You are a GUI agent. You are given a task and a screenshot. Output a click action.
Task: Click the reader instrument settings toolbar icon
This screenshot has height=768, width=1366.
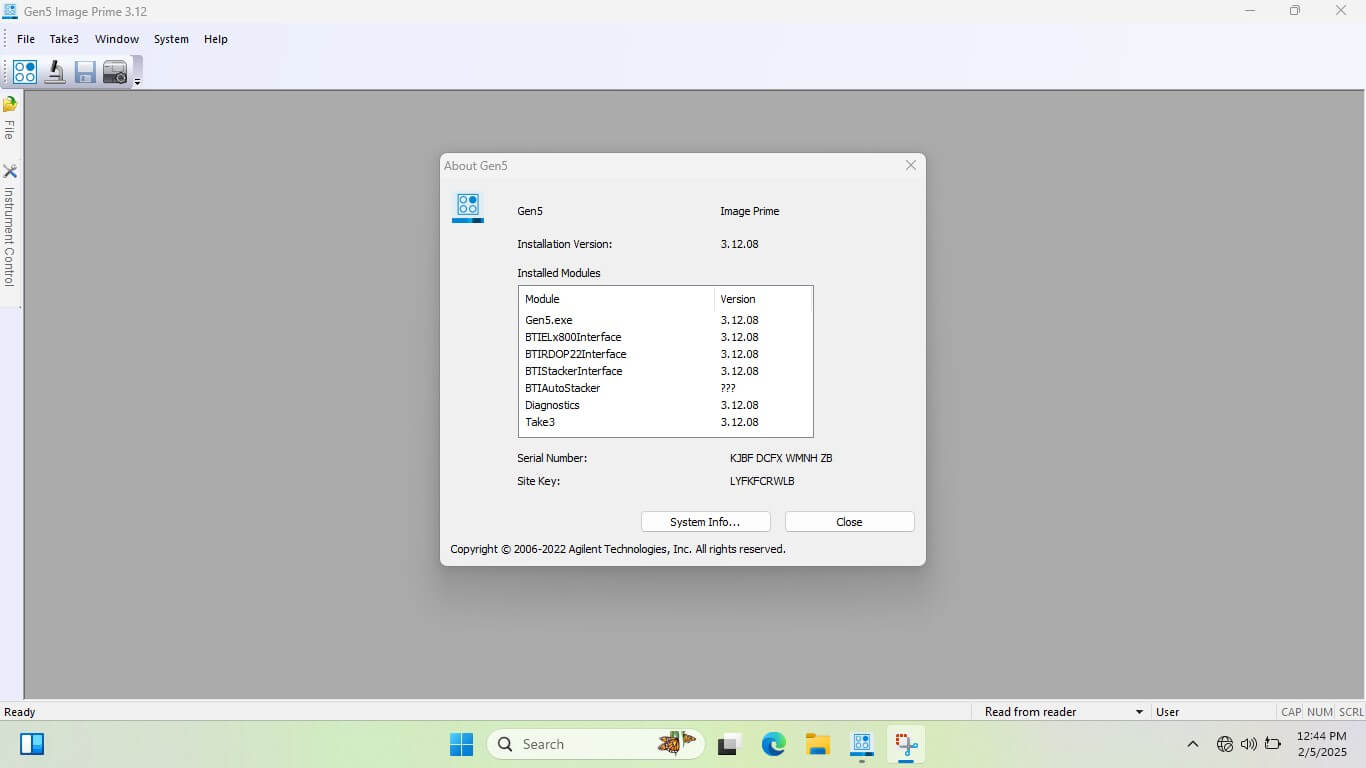click(x=115, y=72)
